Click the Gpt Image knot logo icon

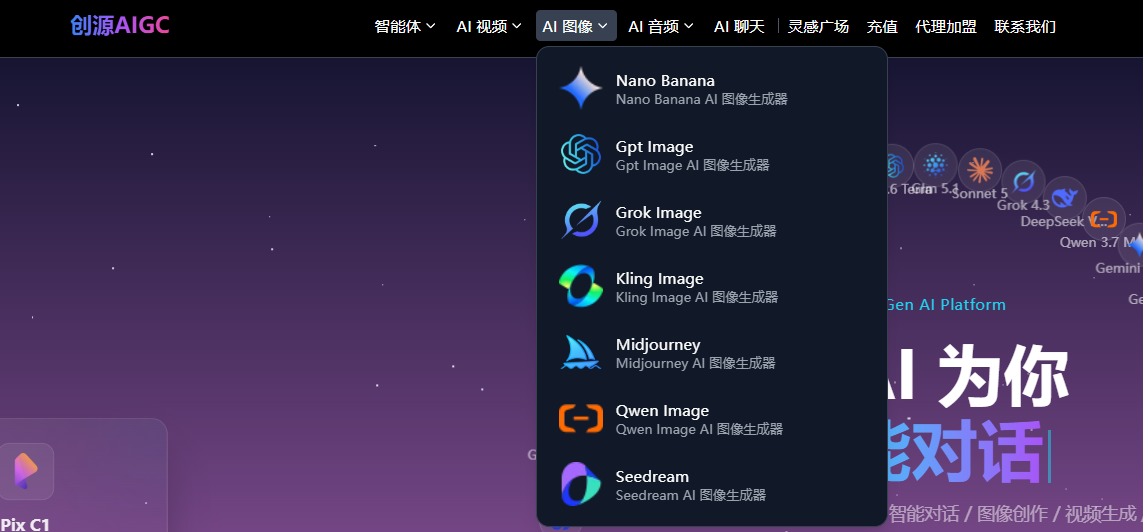[x=581, y=154]
